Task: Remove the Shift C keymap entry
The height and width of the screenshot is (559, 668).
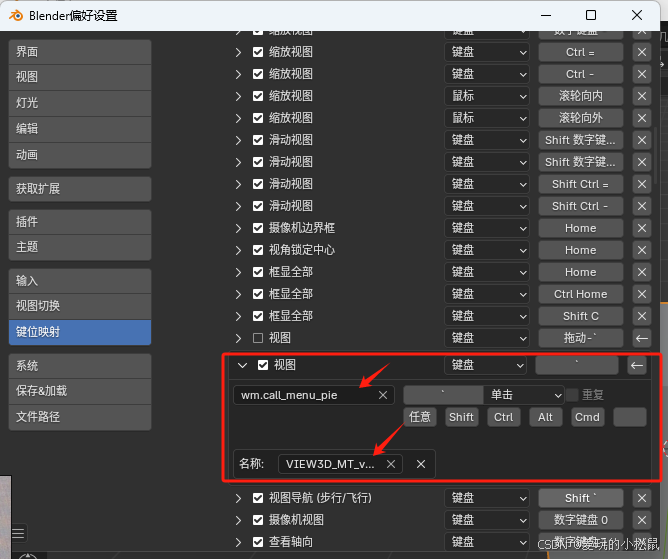Action: coord(642,316)
